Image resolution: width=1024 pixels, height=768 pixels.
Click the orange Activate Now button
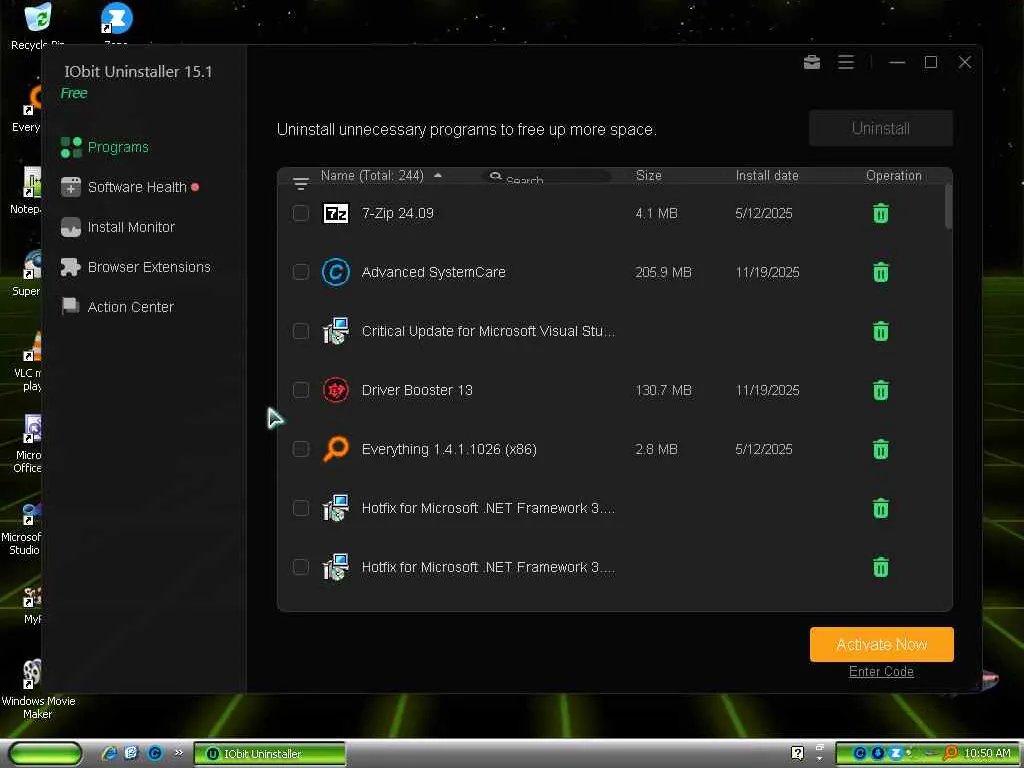[x=882, y=645]
